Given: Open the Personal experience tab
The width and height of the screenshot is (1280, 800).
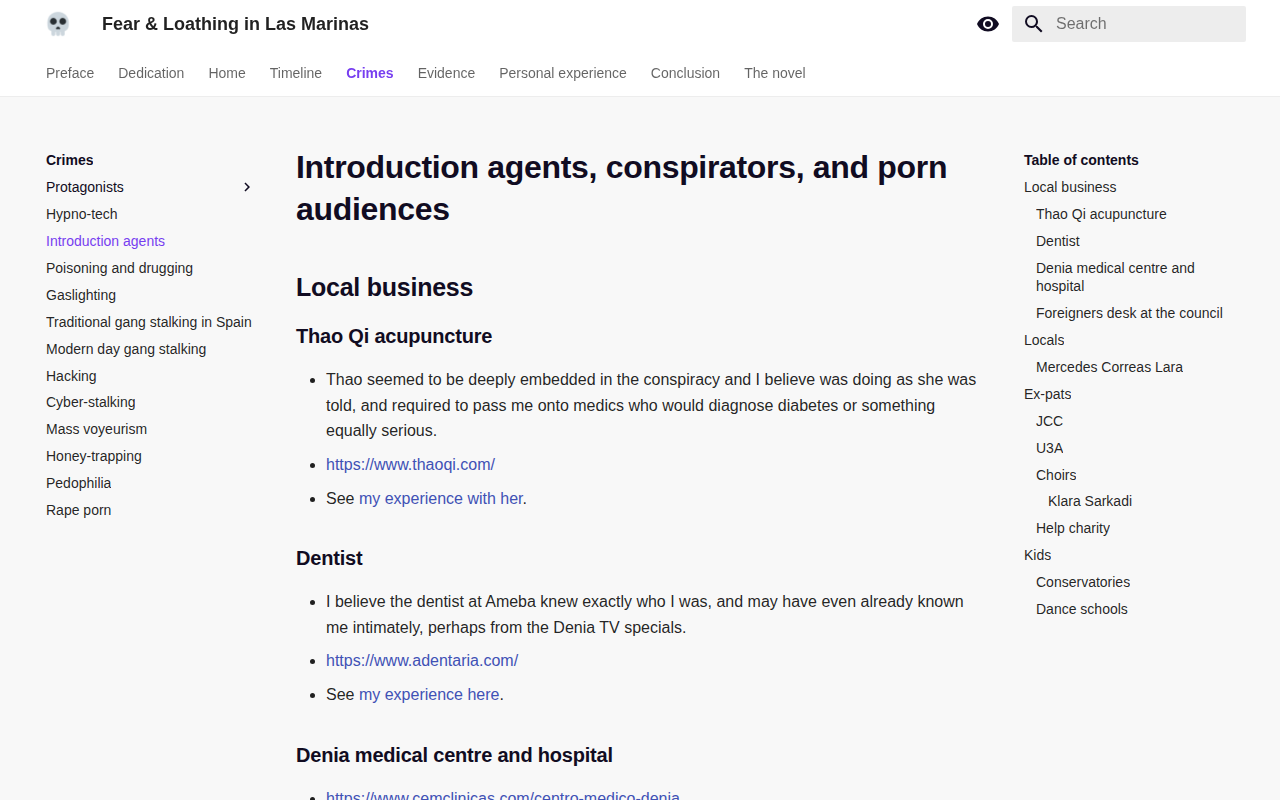Looking at the screenshot, I should pos(563,73).
